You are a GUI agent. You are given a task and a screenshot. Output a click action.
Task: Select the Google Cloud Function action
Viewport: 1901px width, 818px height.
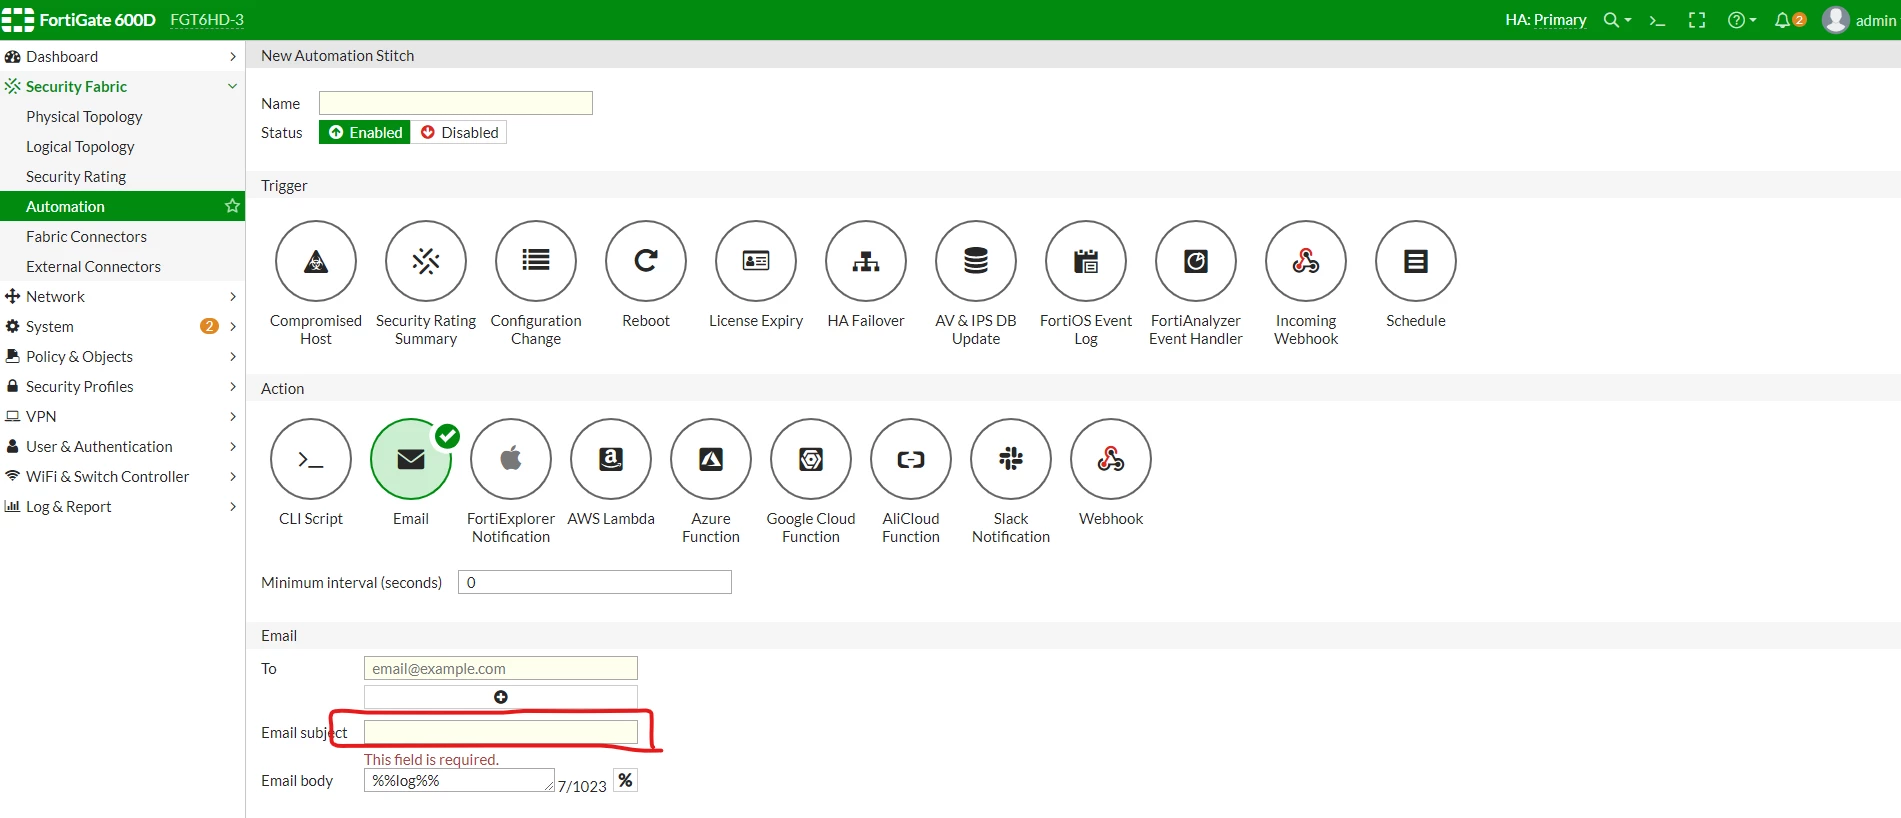point(811,459)
